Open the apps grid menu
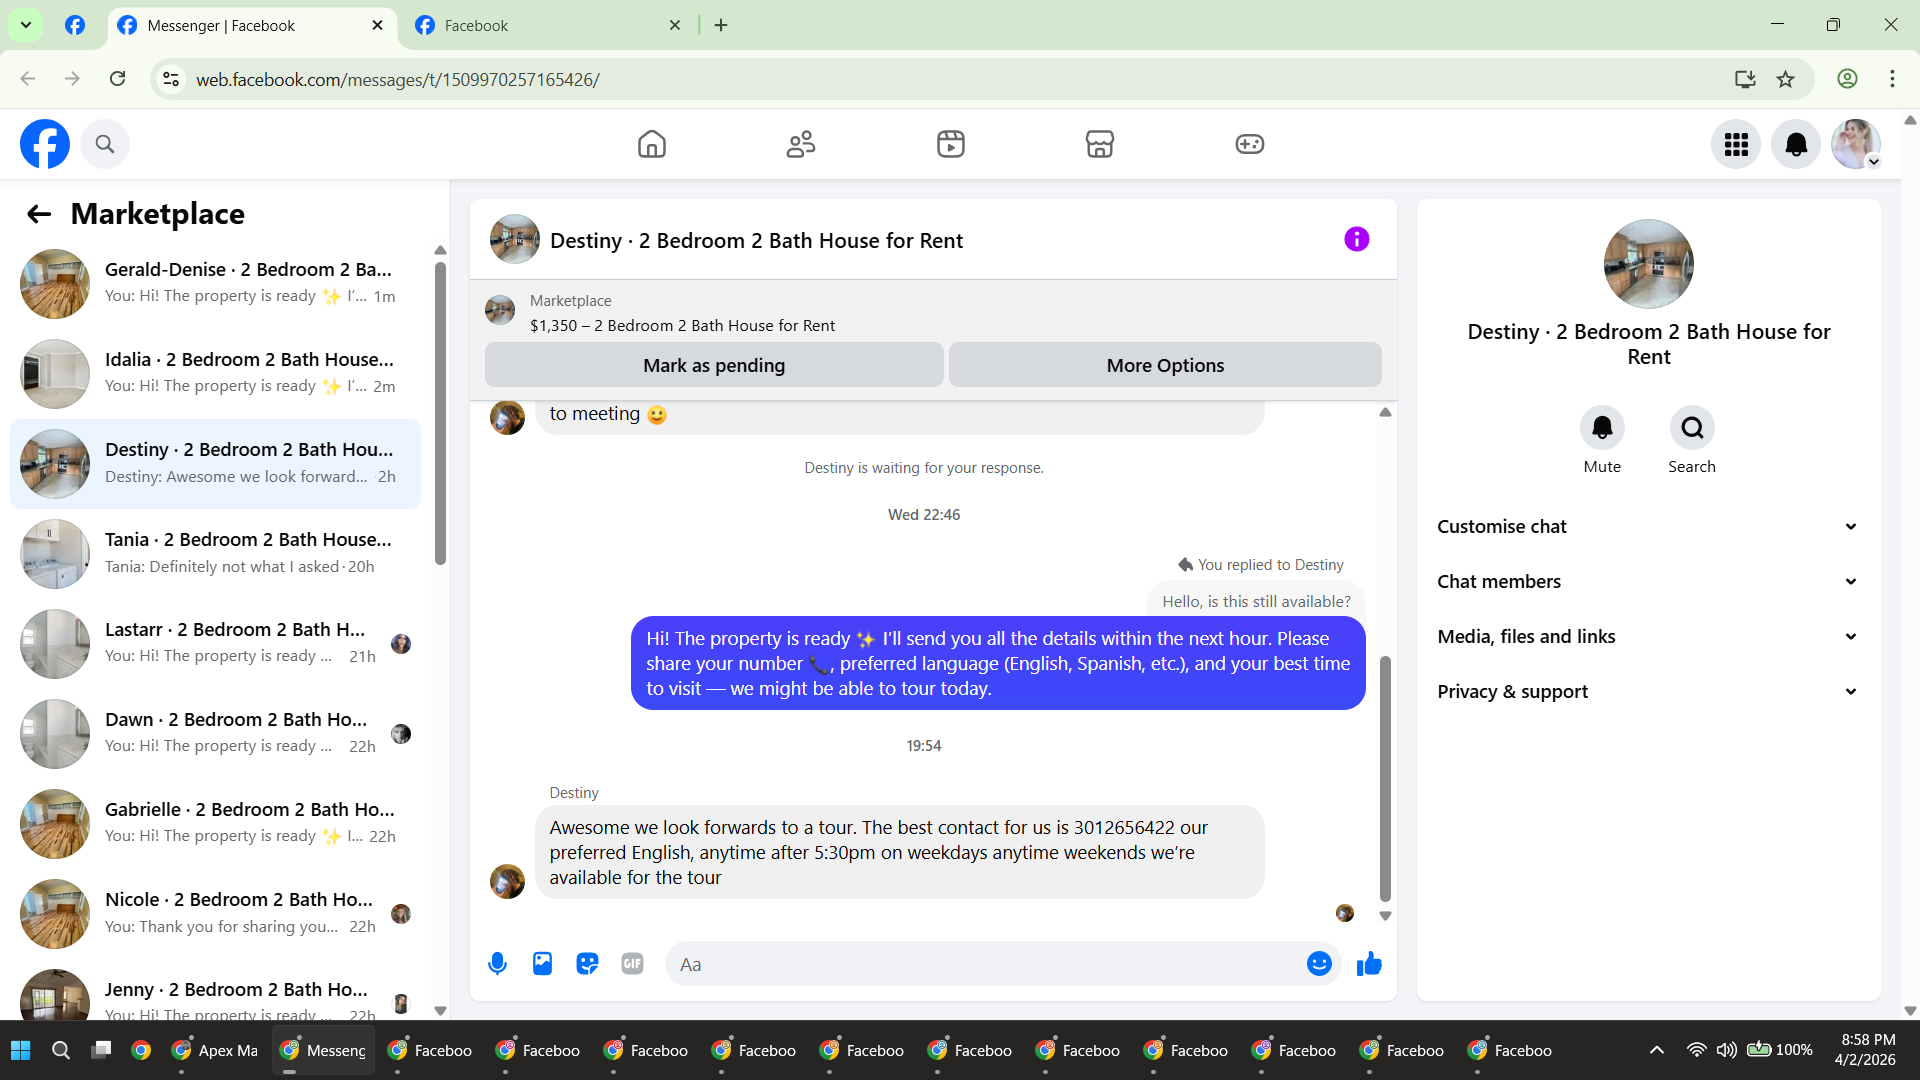 tap(1736, 145)
